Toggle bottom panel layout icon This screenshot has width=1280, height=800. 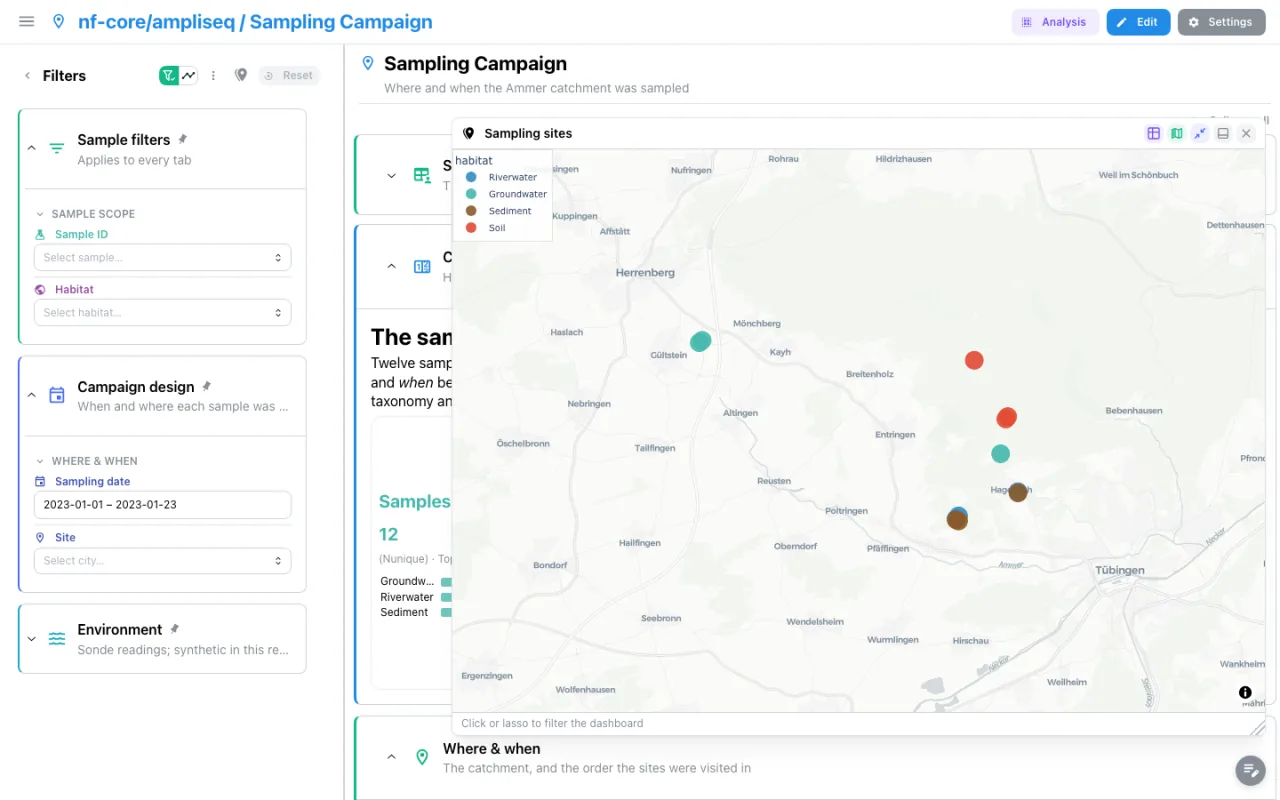point(1223,133)
